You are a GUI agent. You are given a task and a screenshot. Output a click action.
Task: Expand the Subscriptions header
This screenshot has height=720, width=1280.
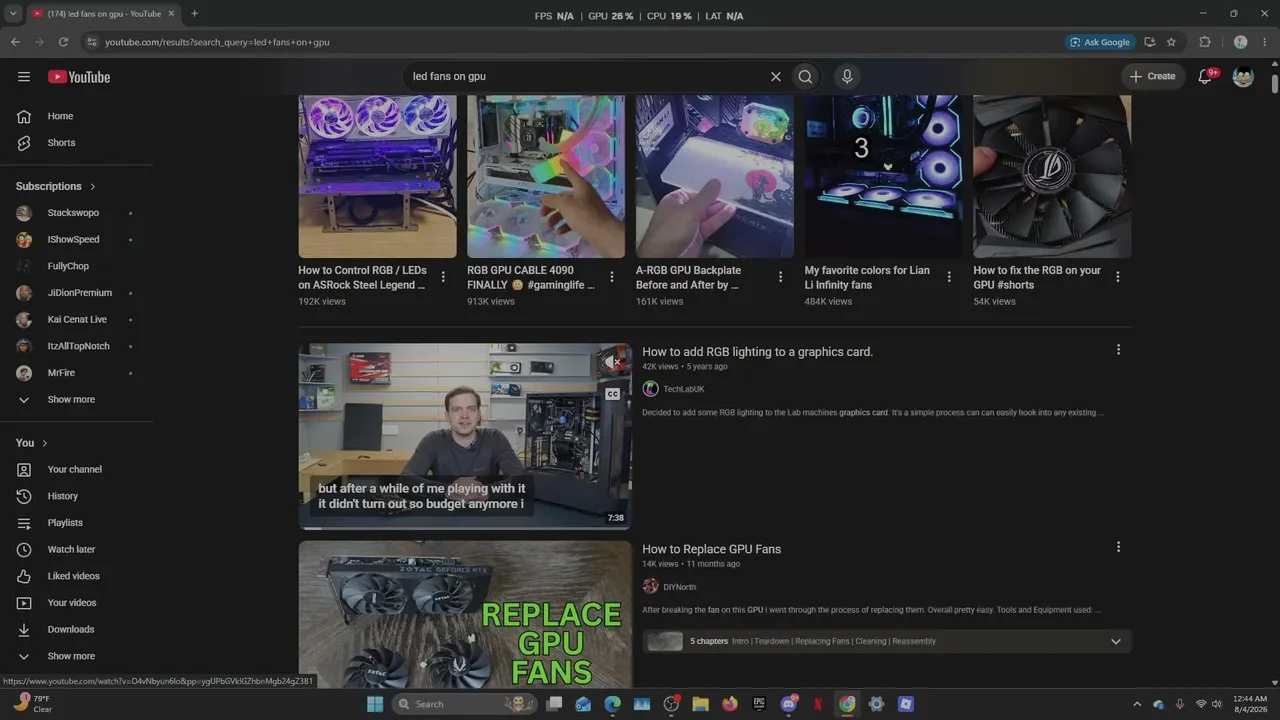pos(56,186)
